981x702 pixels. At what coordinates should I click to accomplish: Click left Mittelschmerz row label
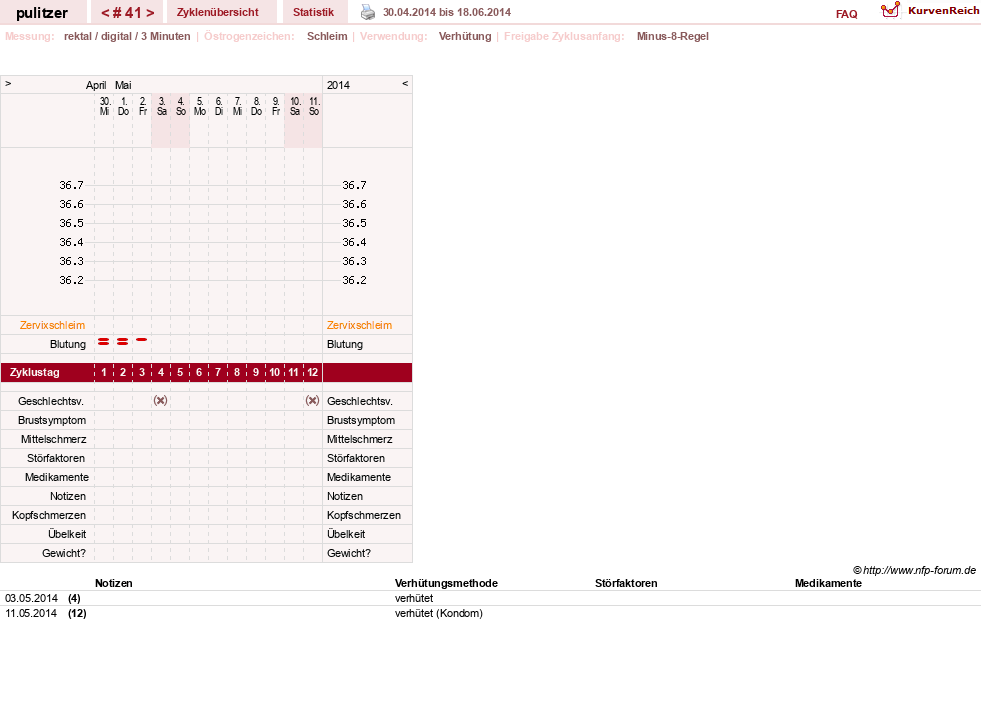(54, 439)
